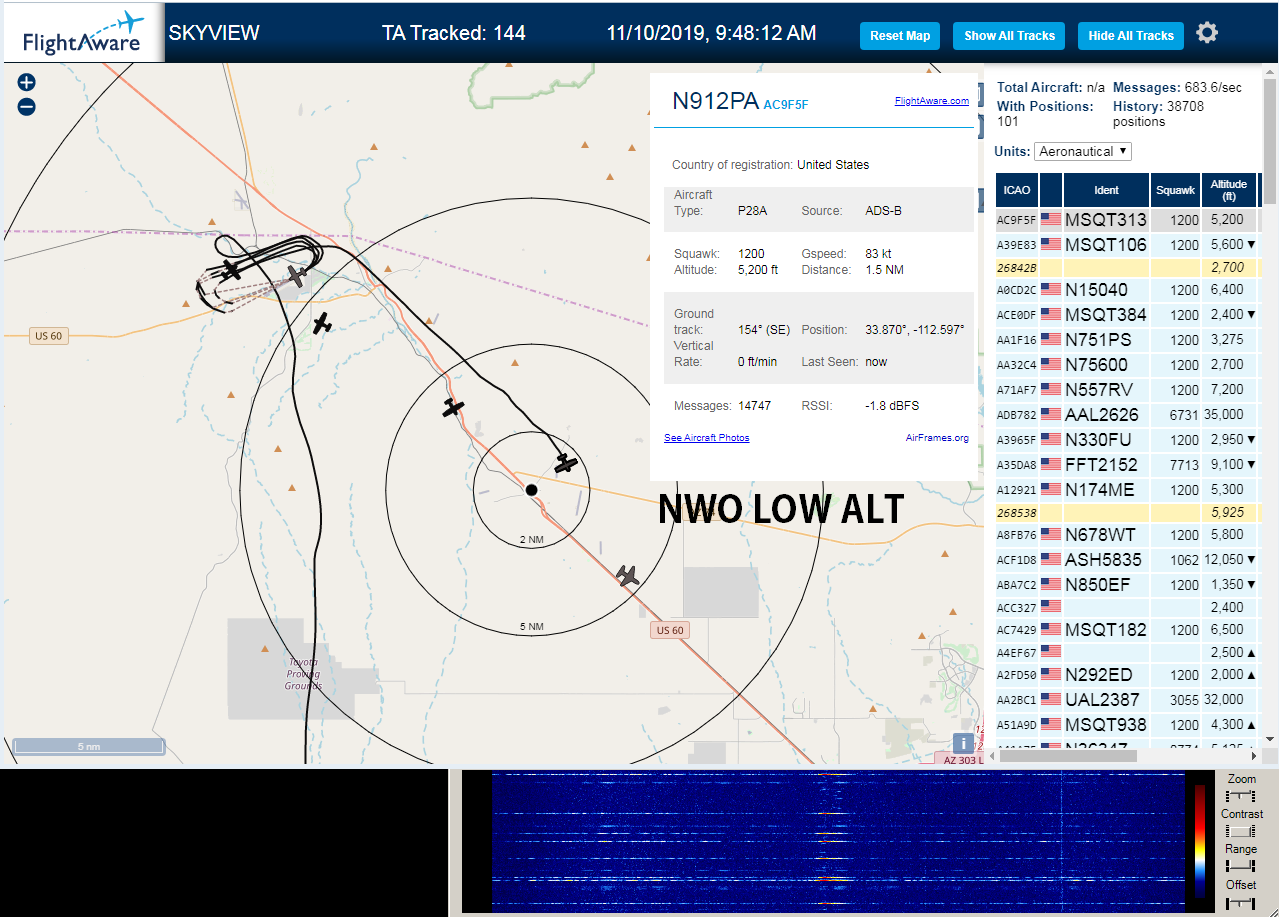
Task: Click US flag in the N850EF row
Action: coord(1051,584)
